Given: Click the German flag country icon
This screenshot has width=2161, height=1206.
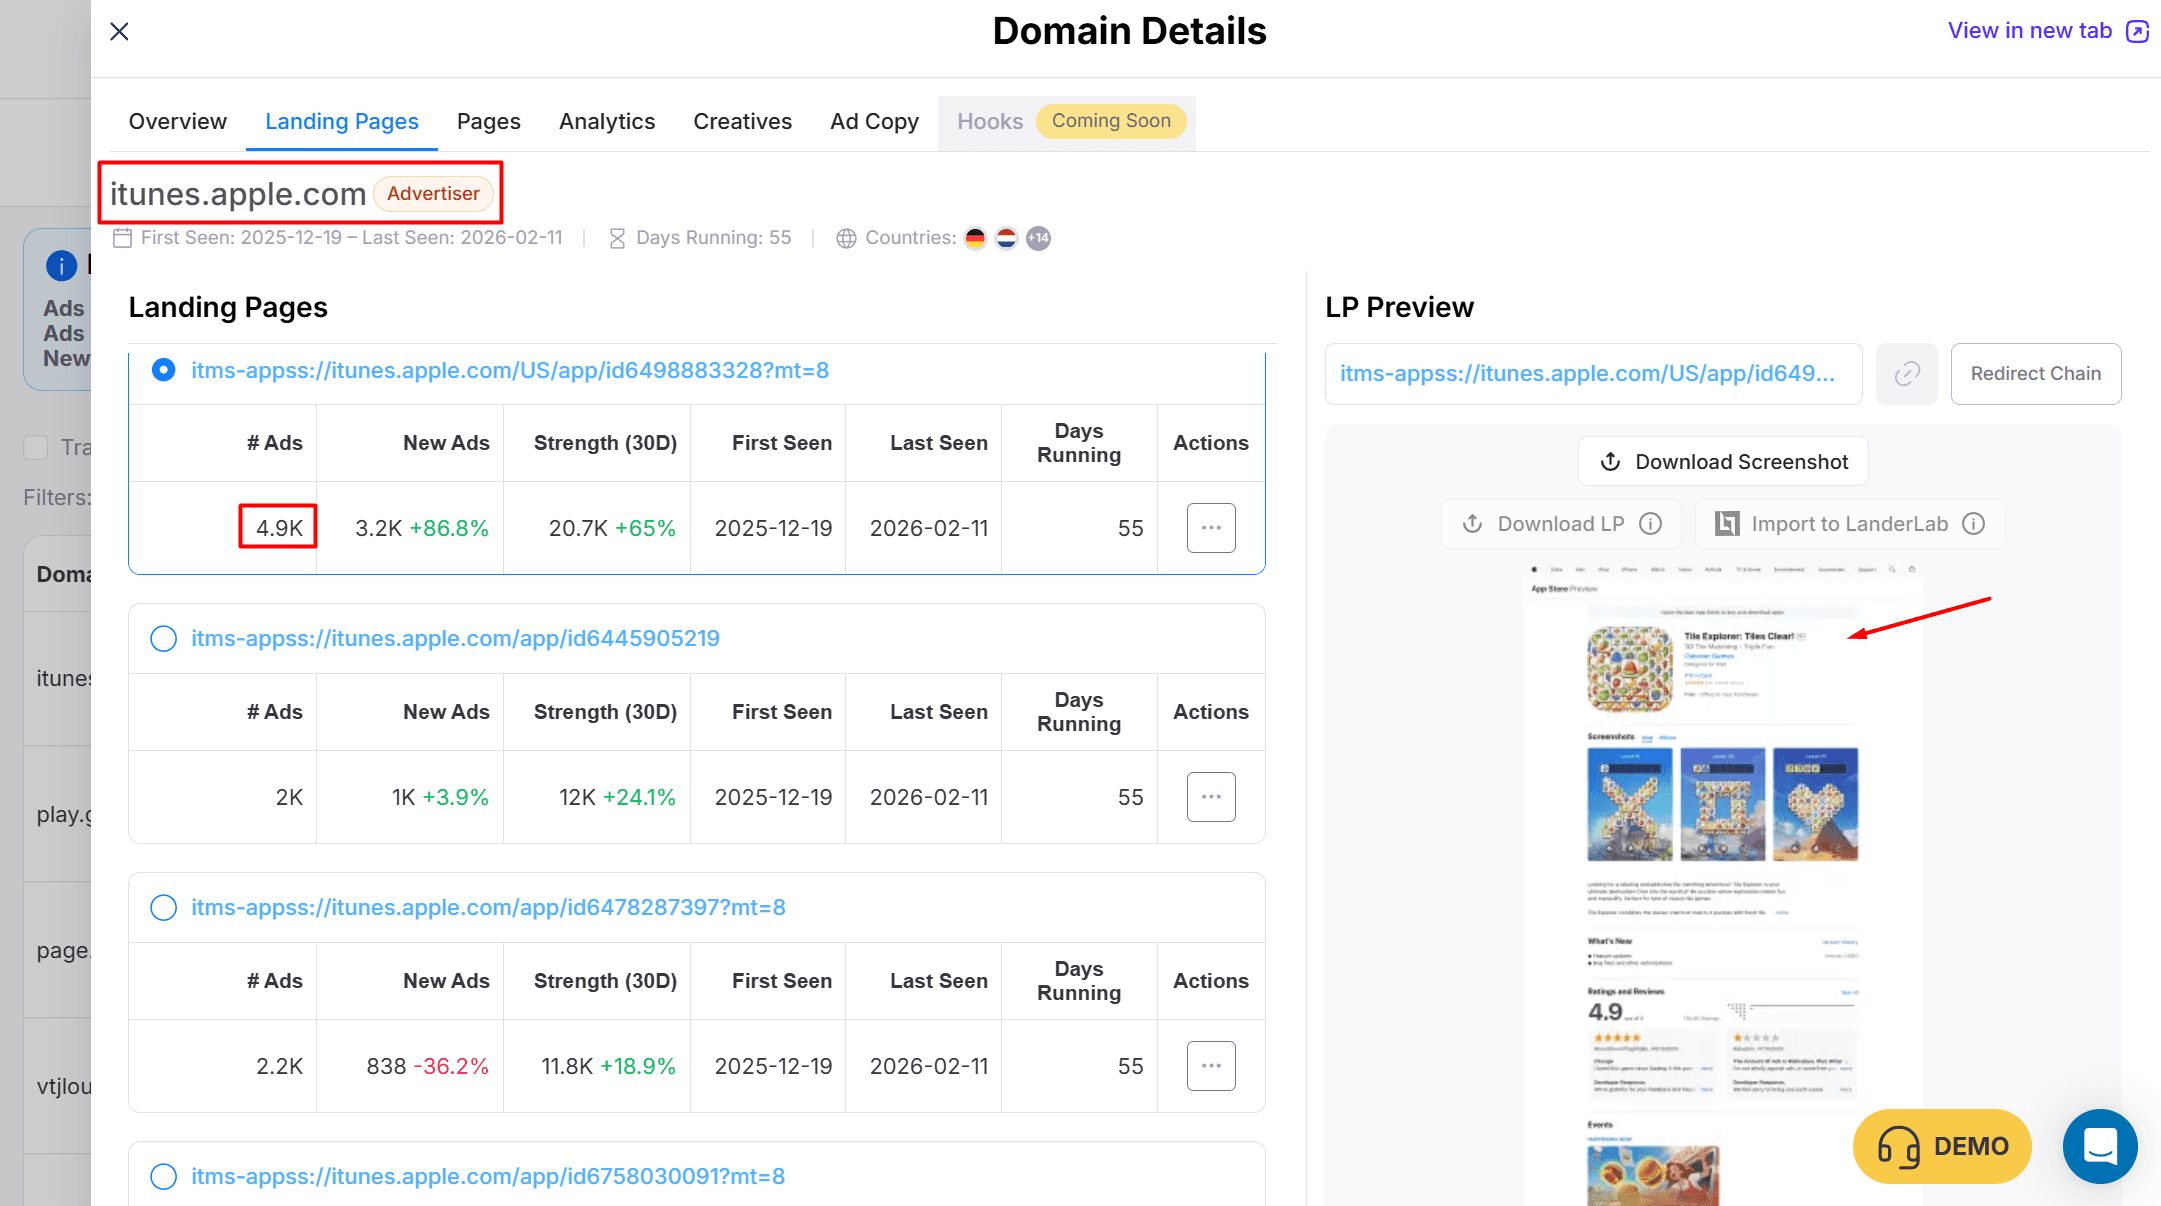Looking at the screenshot, I should (975, 238).
